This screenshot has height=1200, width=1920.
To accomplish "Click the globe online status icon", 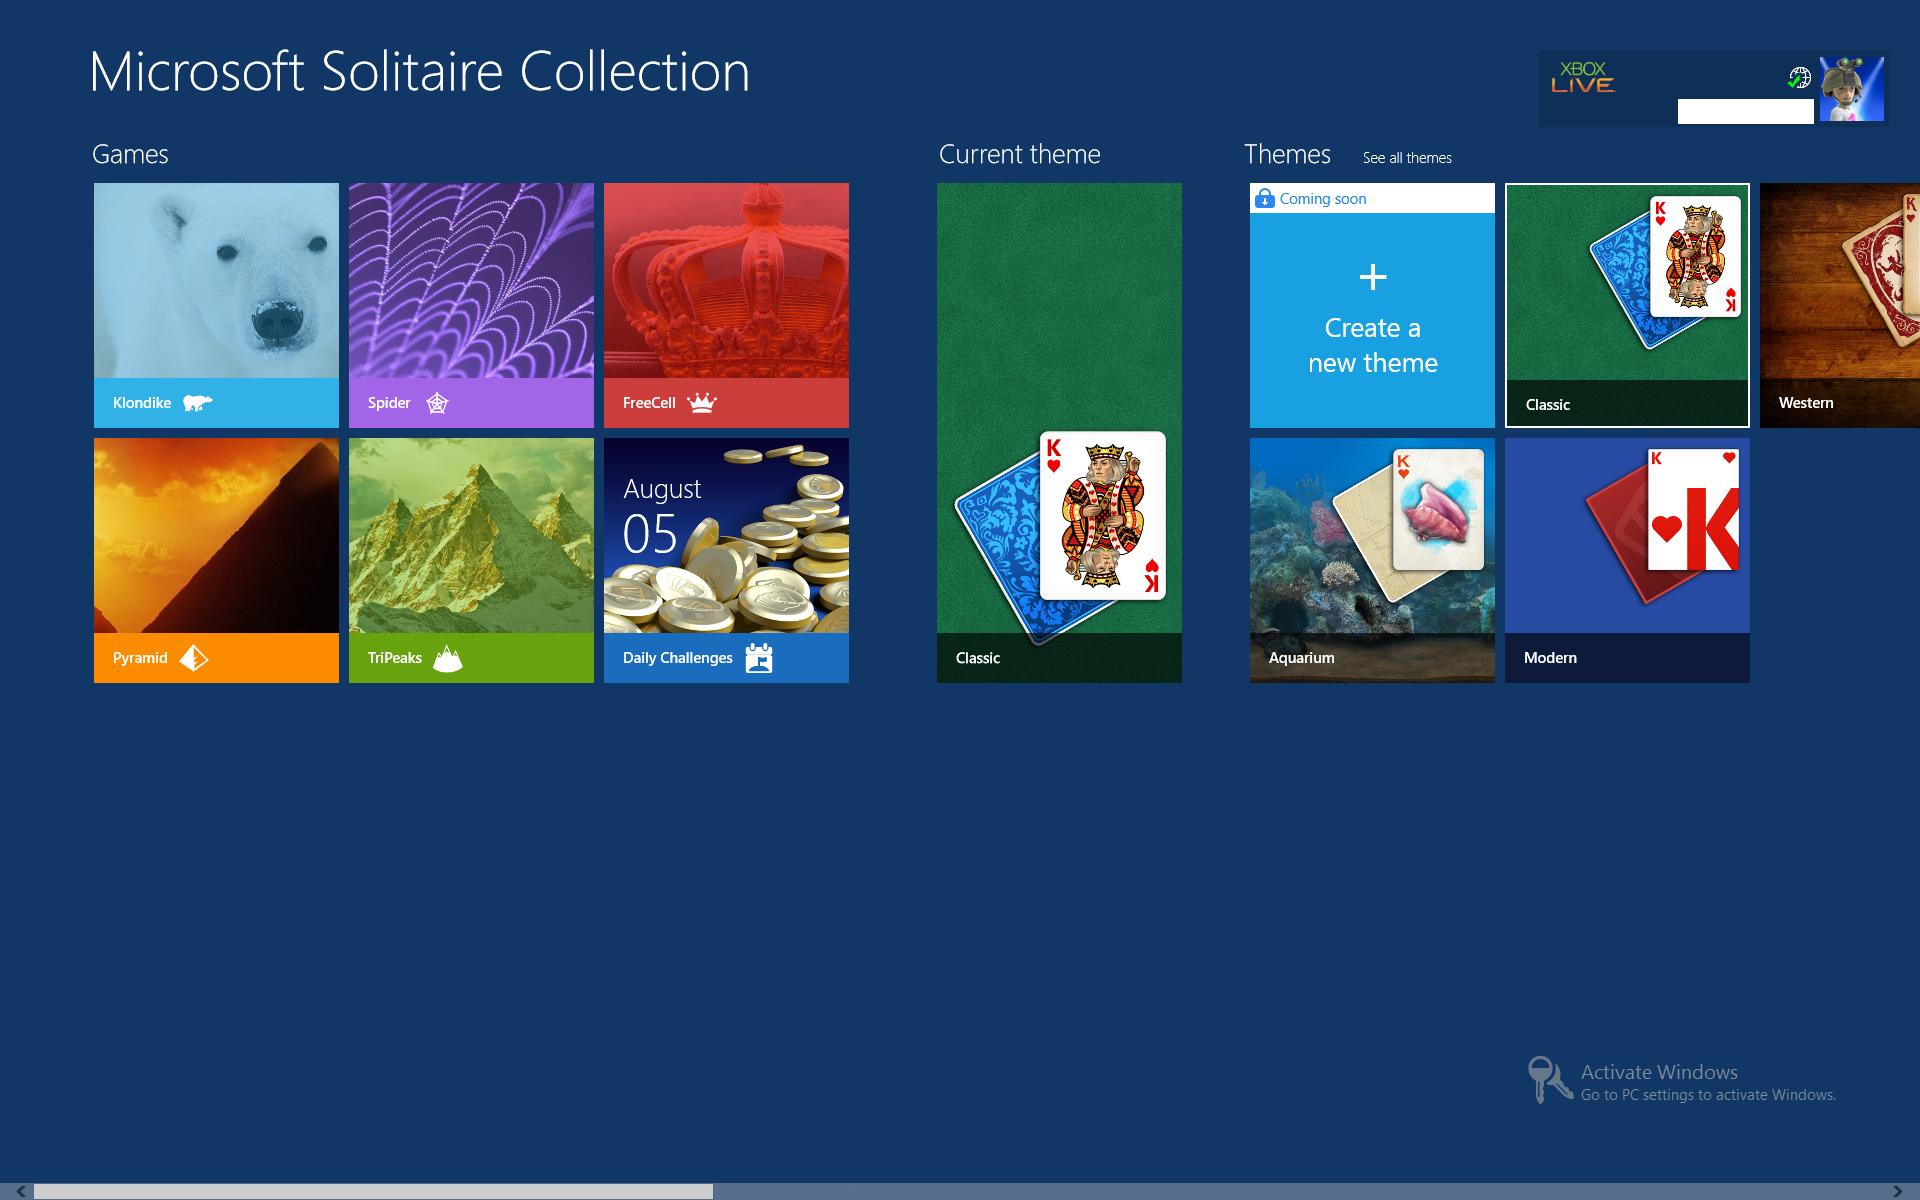I will click(x=1799, y=78).
